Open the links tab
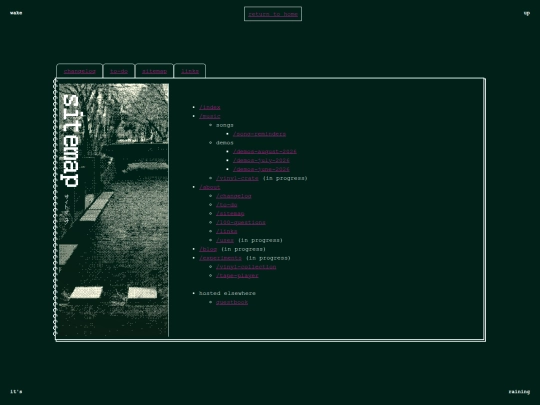The image size is (540, 405). pos(190,71)
